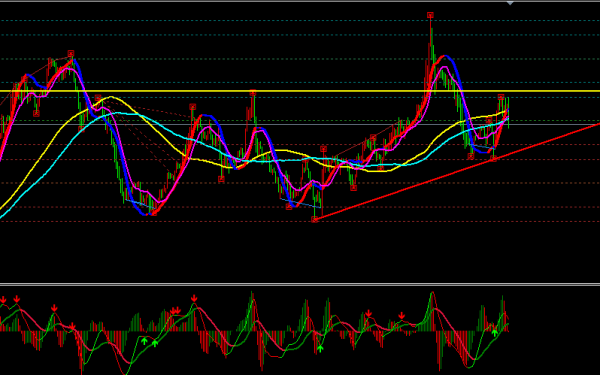Click the chart shift triangle on the top edge
The width and height of the screenshot is (600, 375).
click(510, 3)
